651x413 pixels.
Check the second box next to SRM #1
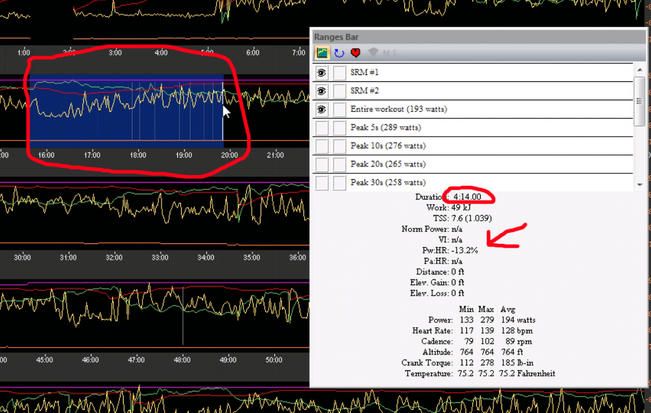pyautogui.click(x=340, y=73)
